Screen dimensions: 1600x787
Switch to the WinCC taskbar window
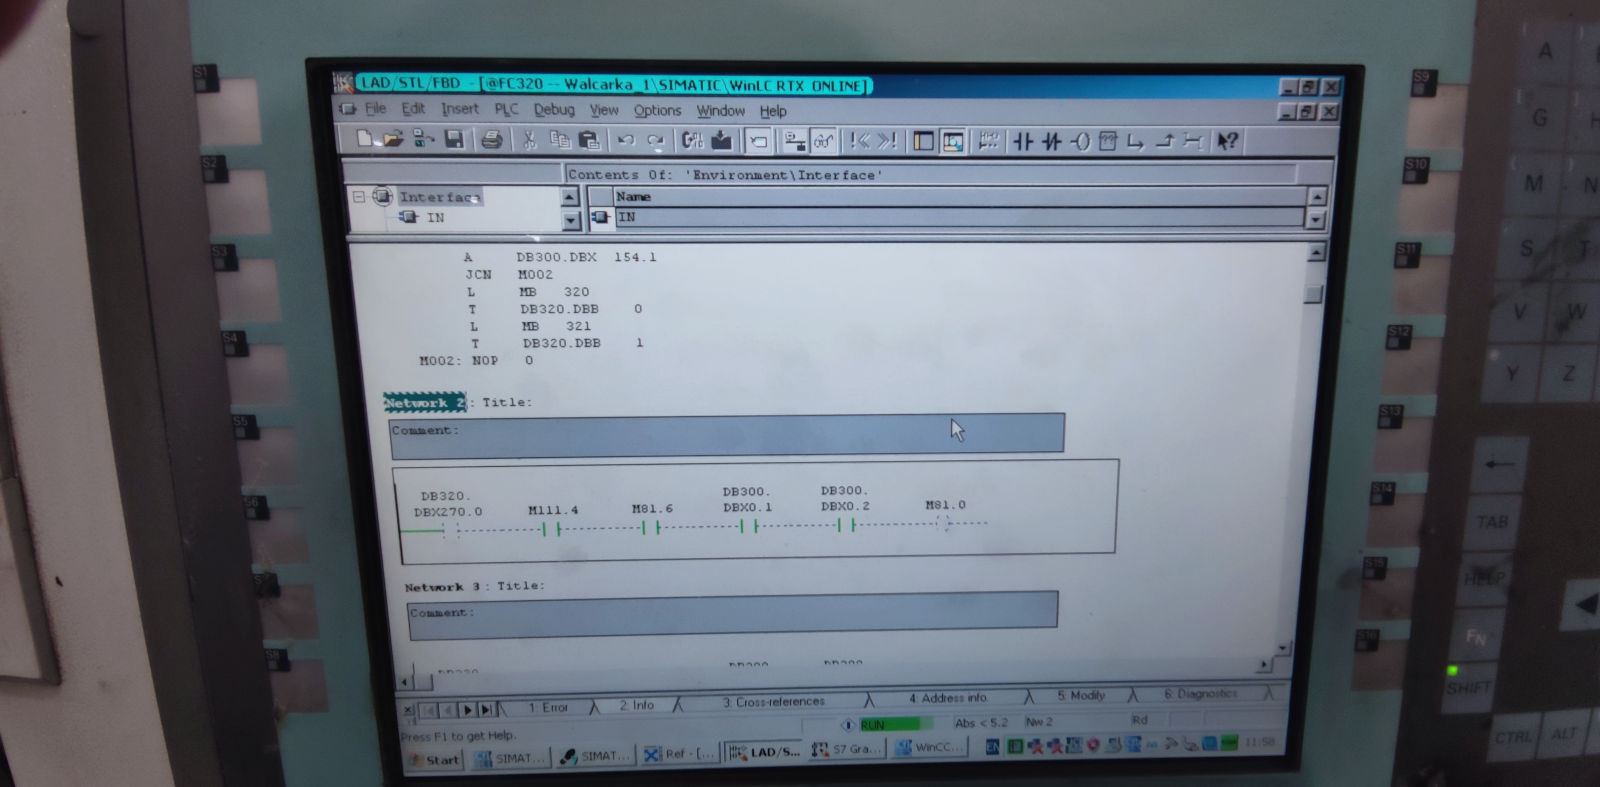click(929, 747)
